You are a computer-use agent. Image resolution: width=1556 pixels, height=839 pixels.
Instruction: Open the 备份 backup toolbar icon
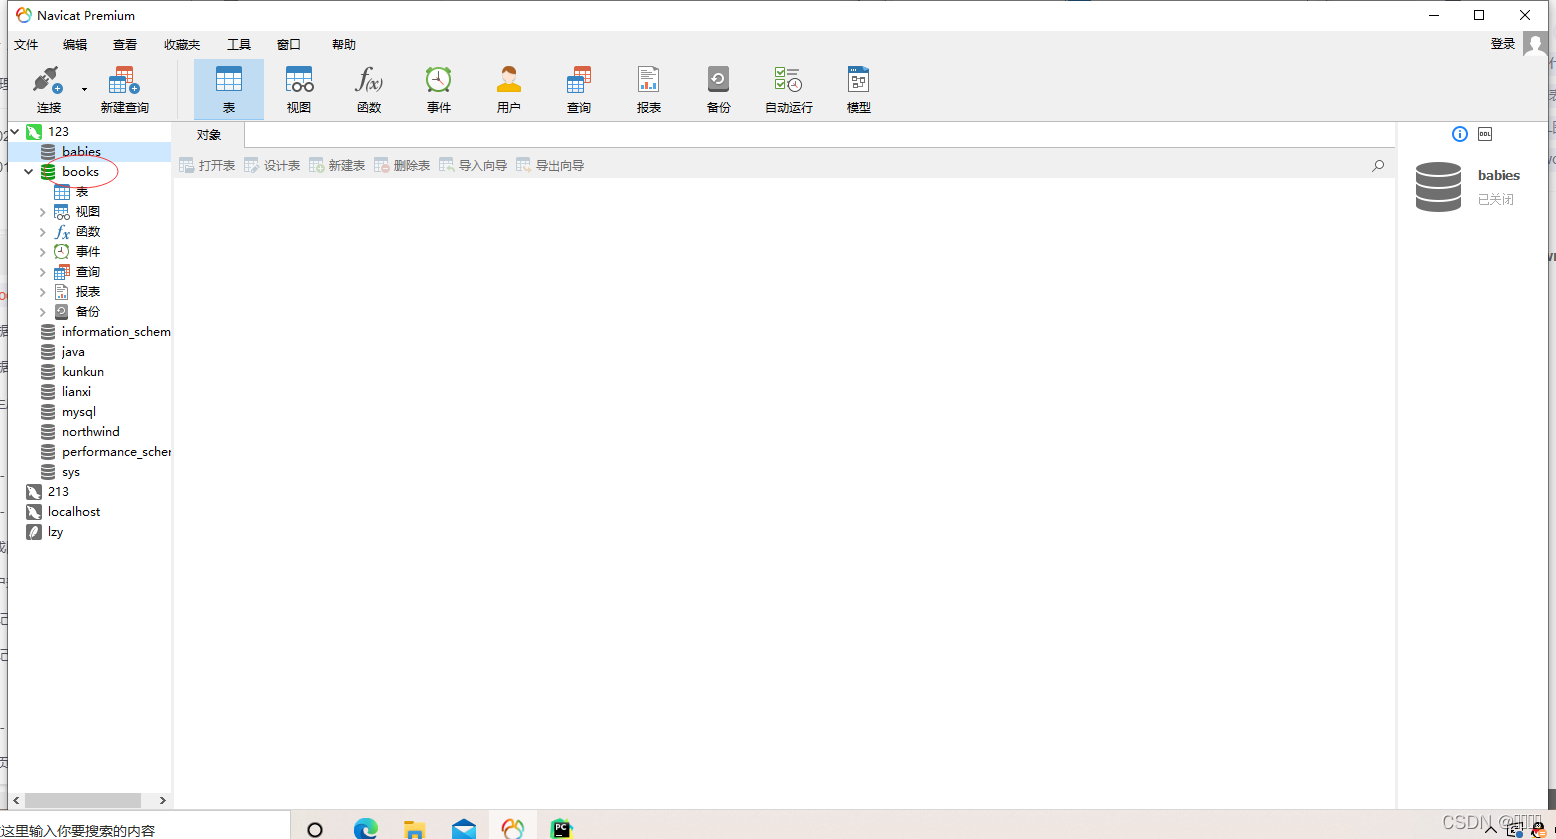click(719, 90)
